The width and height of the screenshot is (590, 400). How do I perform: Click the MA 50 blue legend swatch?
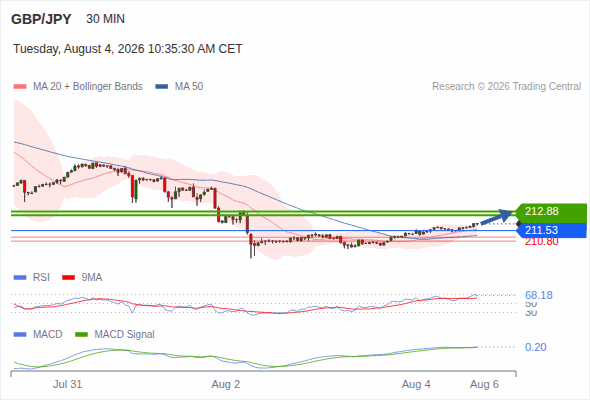point(161,87)
